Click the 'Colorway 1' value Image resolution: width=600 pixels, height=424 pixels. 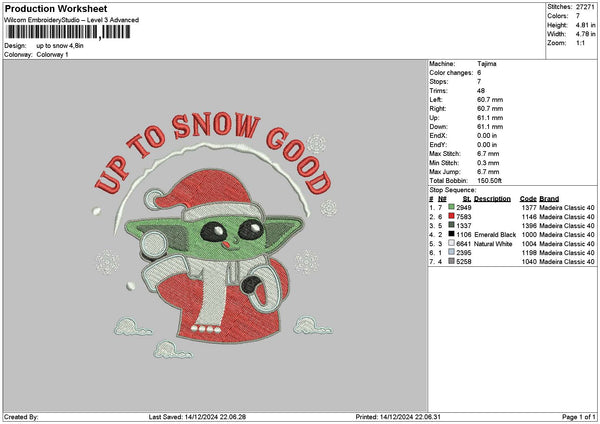(52, 55)
